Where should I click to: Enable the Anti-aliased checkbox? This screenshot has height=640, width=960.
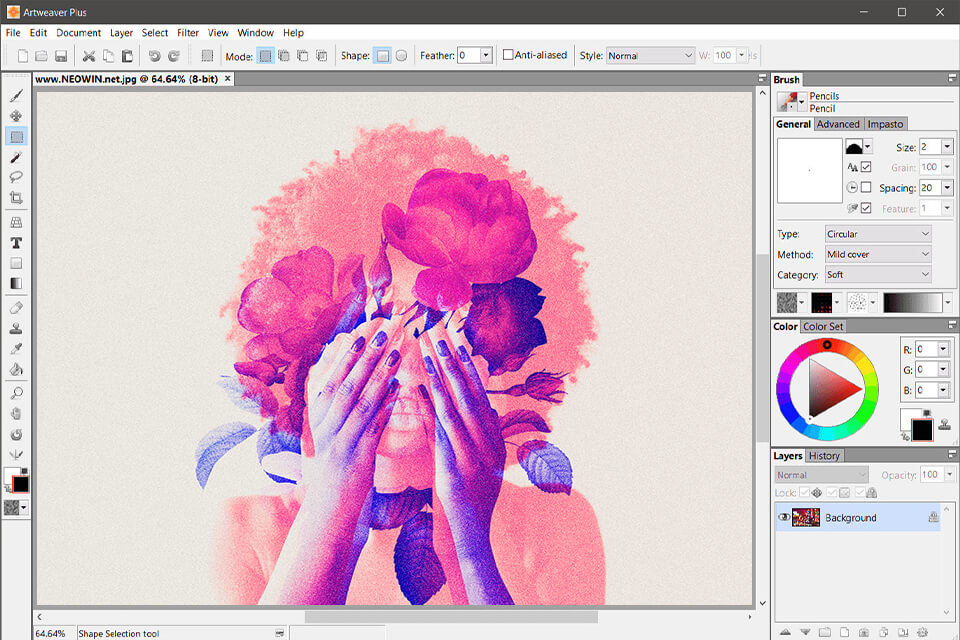pos(510,55)
